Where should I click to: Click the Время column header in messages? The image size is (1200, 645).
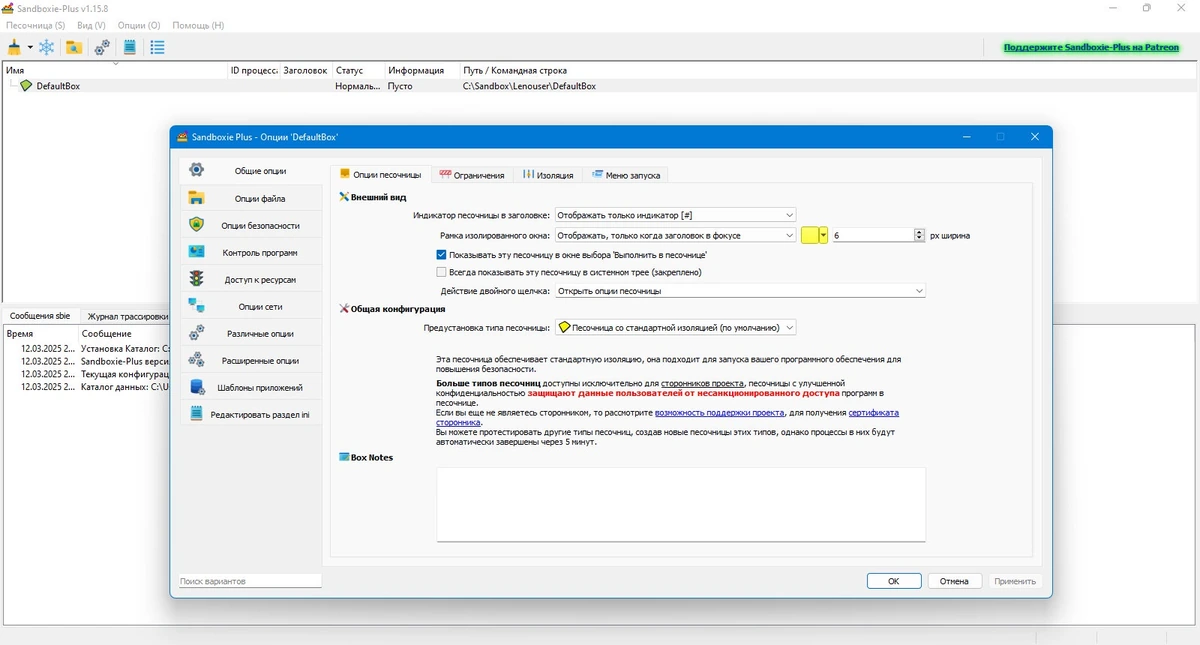pos(40,333)
